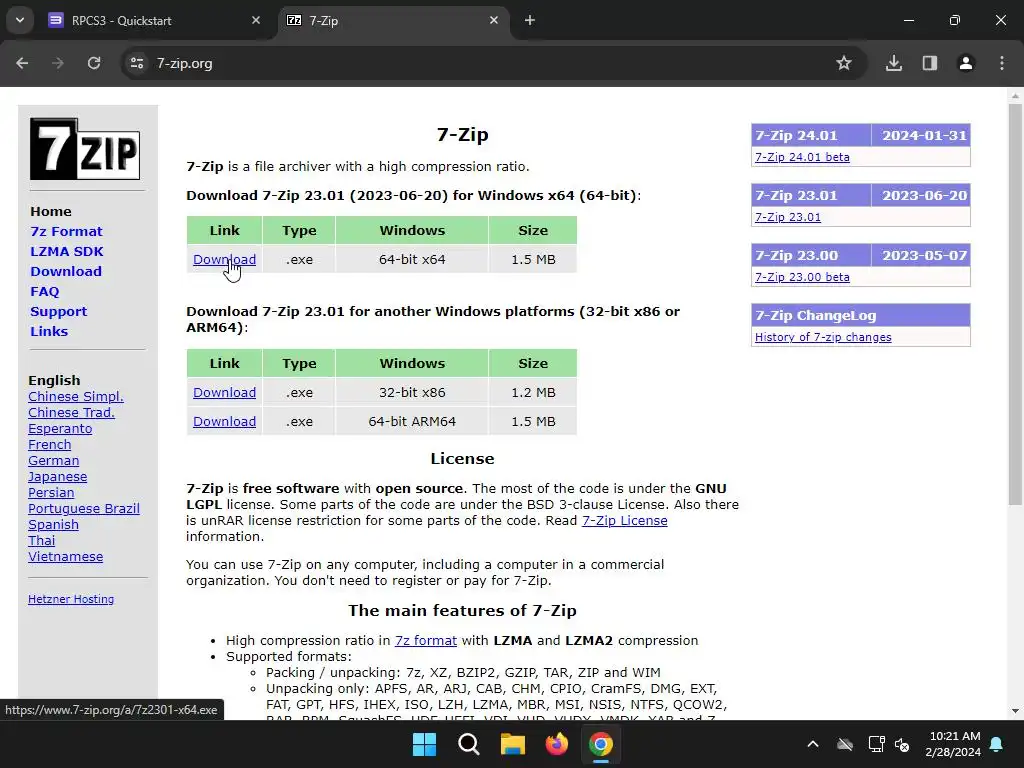Open the Chrome profile icon

(966, 63)
